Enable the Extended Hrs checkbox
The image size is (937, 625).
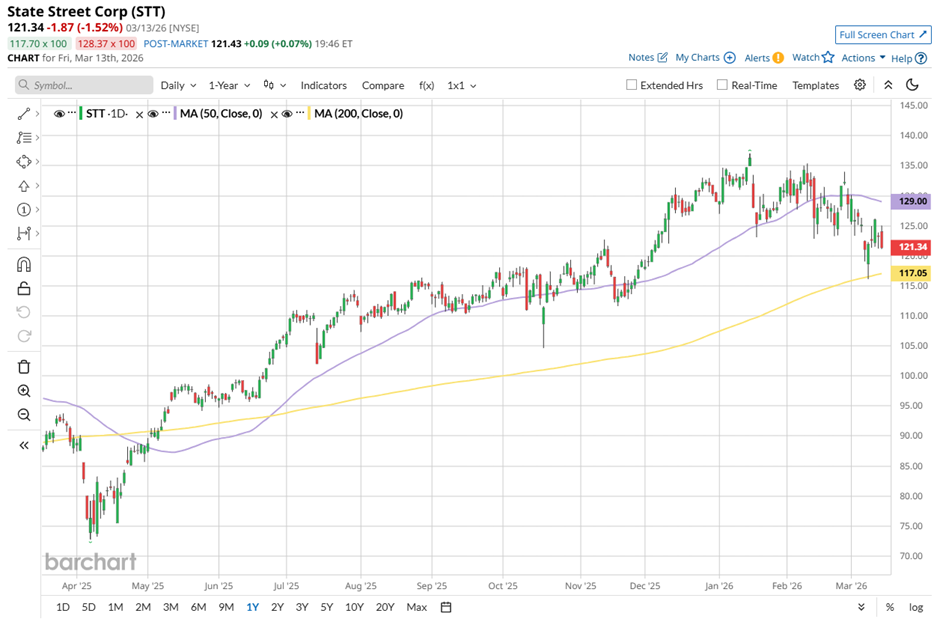pos(631,85)
